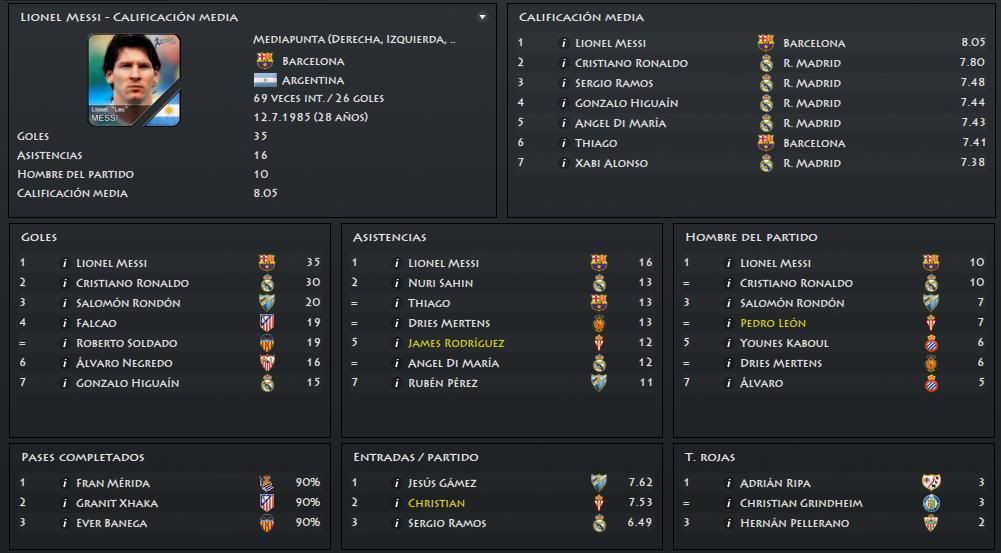Select Christian in Entradas / partido list
The height and width of the screenshot is (553, 1001).
click(x=436, y=503)
